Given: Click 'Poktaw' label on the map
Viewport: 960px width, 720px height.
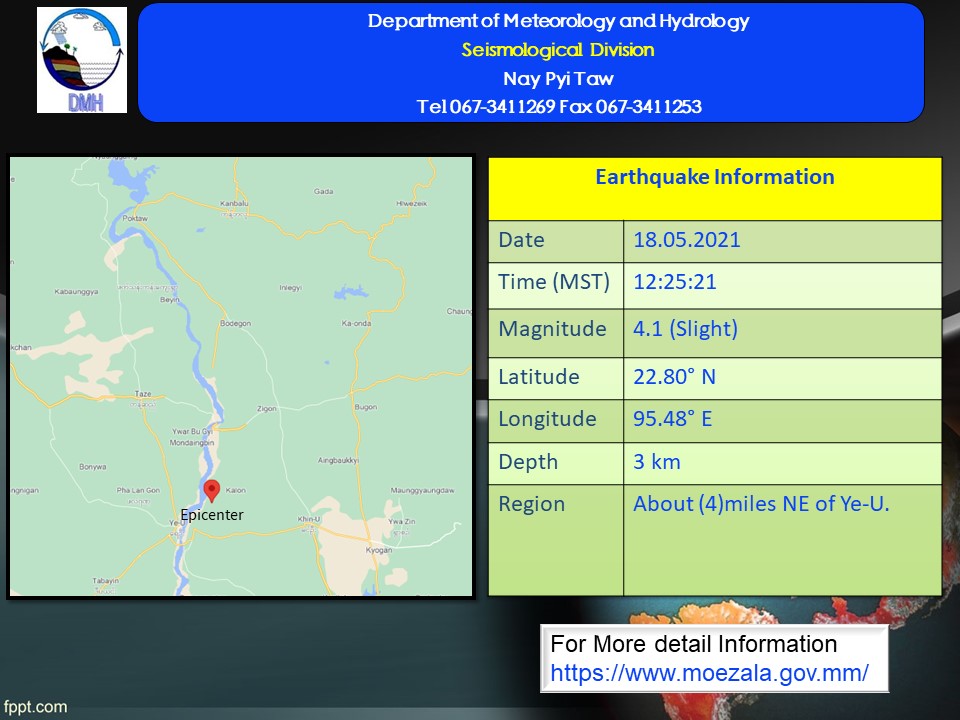Looking at the screenshot, I should point(135,218).
